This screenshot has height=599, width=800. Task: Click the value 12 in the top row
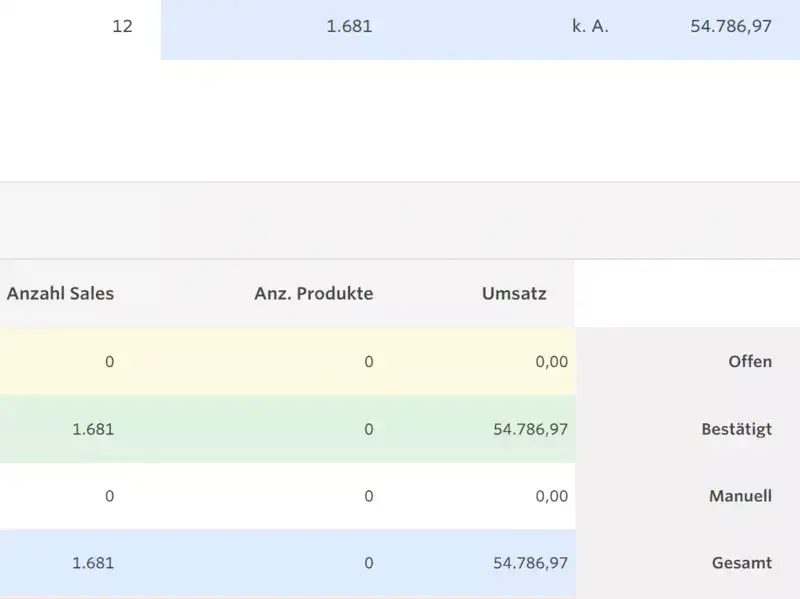122,27
